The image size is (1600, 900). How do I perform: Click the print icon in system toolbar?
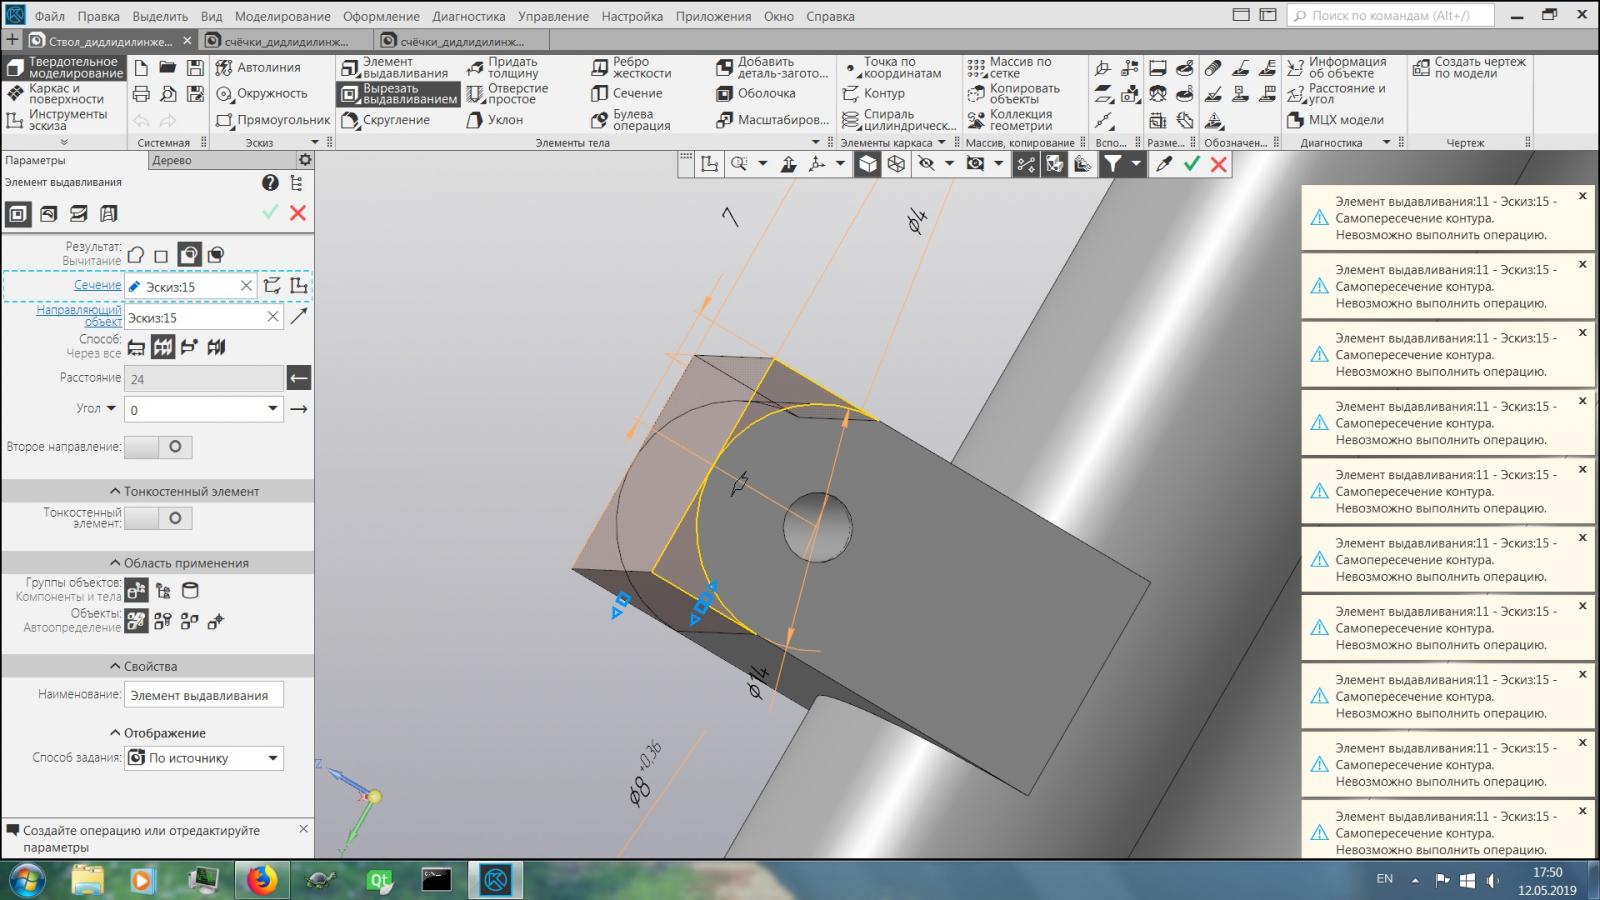(x=141, y=94)
